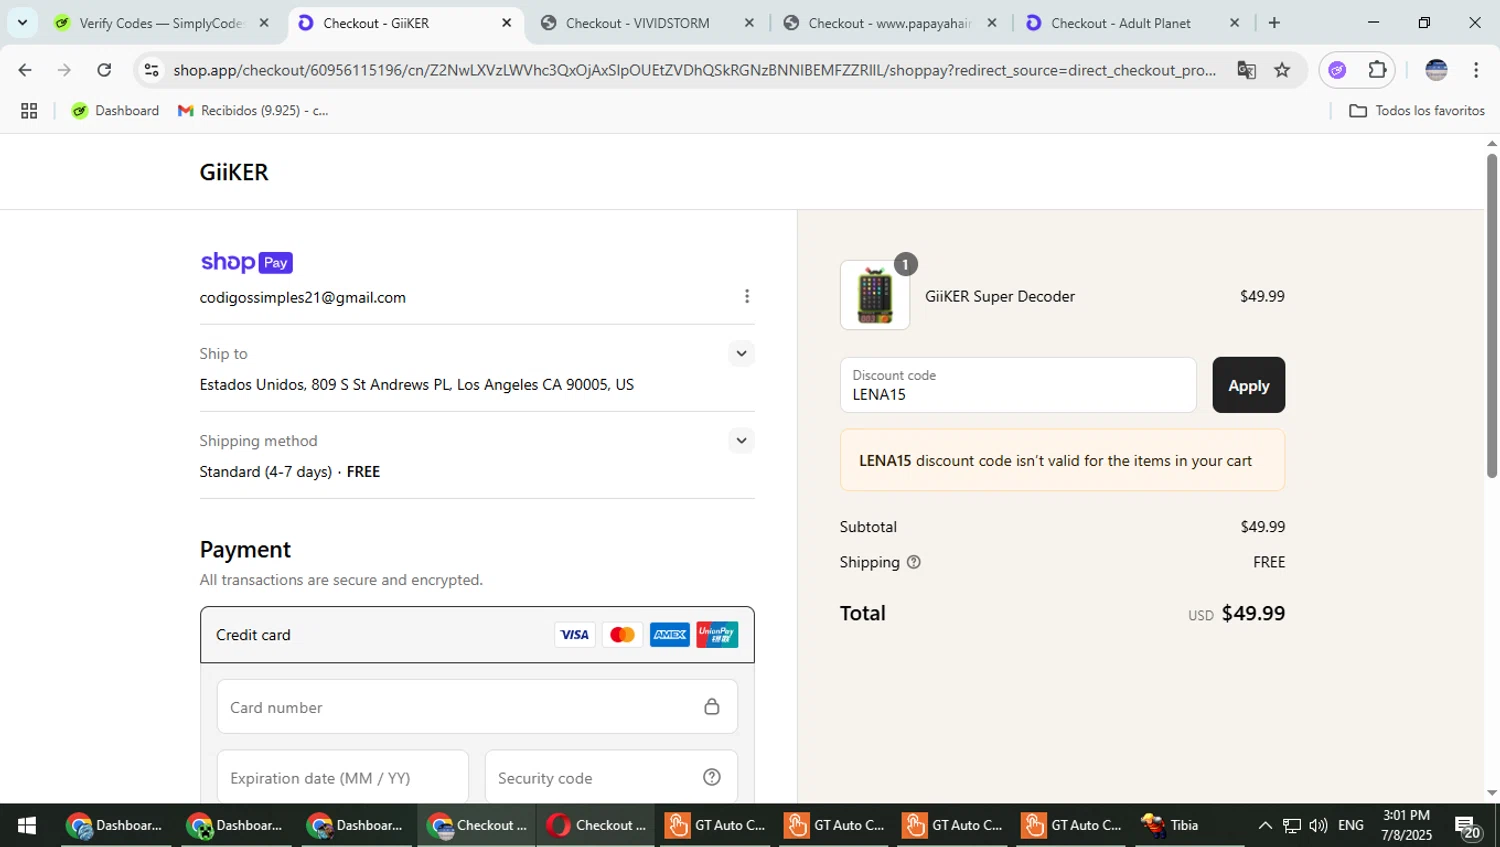Click the browser forward arrow
The width and height of the screenshot is (1500, 847).
pos(64,70)
